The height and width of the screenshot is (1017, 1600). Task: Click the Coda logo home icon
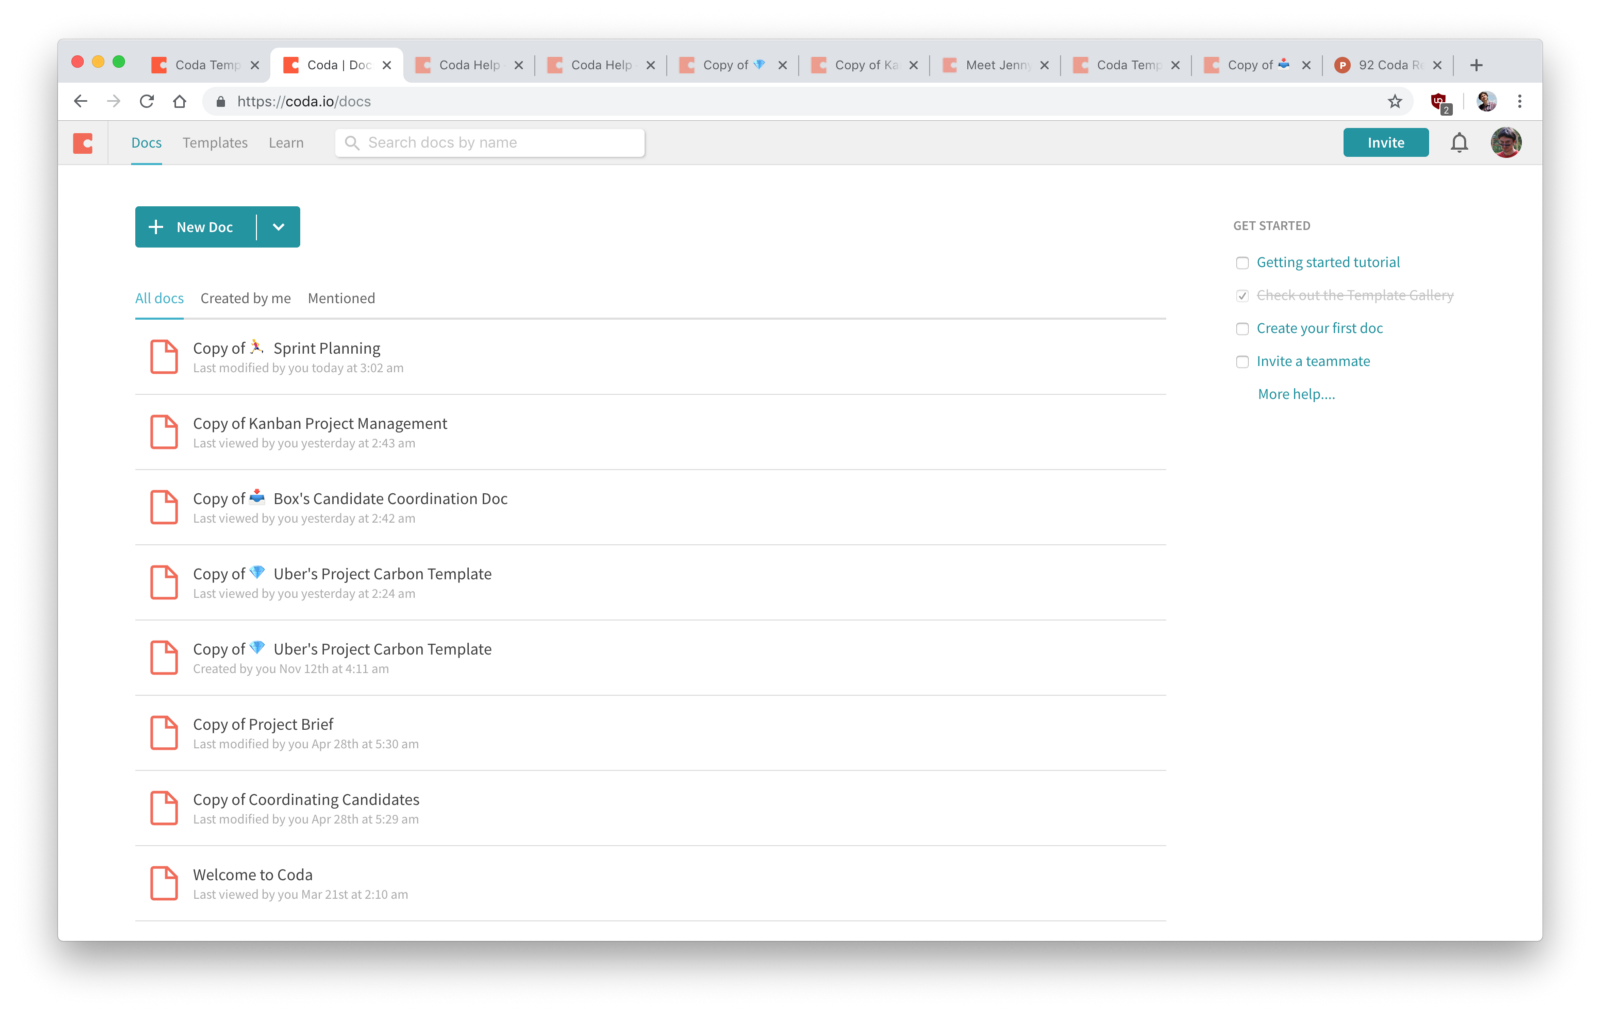point(83,143)
